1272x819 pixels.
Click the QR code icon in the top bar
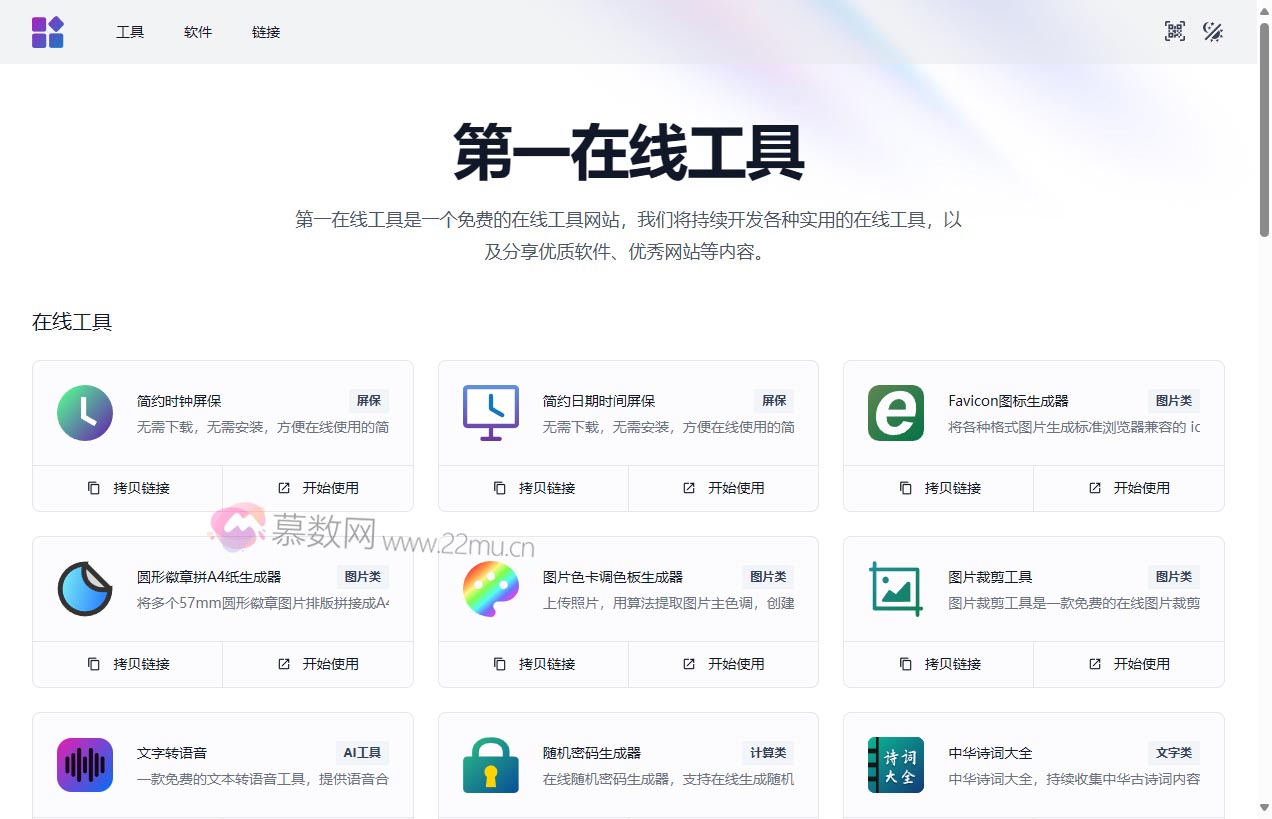(x=1174, y=31)
